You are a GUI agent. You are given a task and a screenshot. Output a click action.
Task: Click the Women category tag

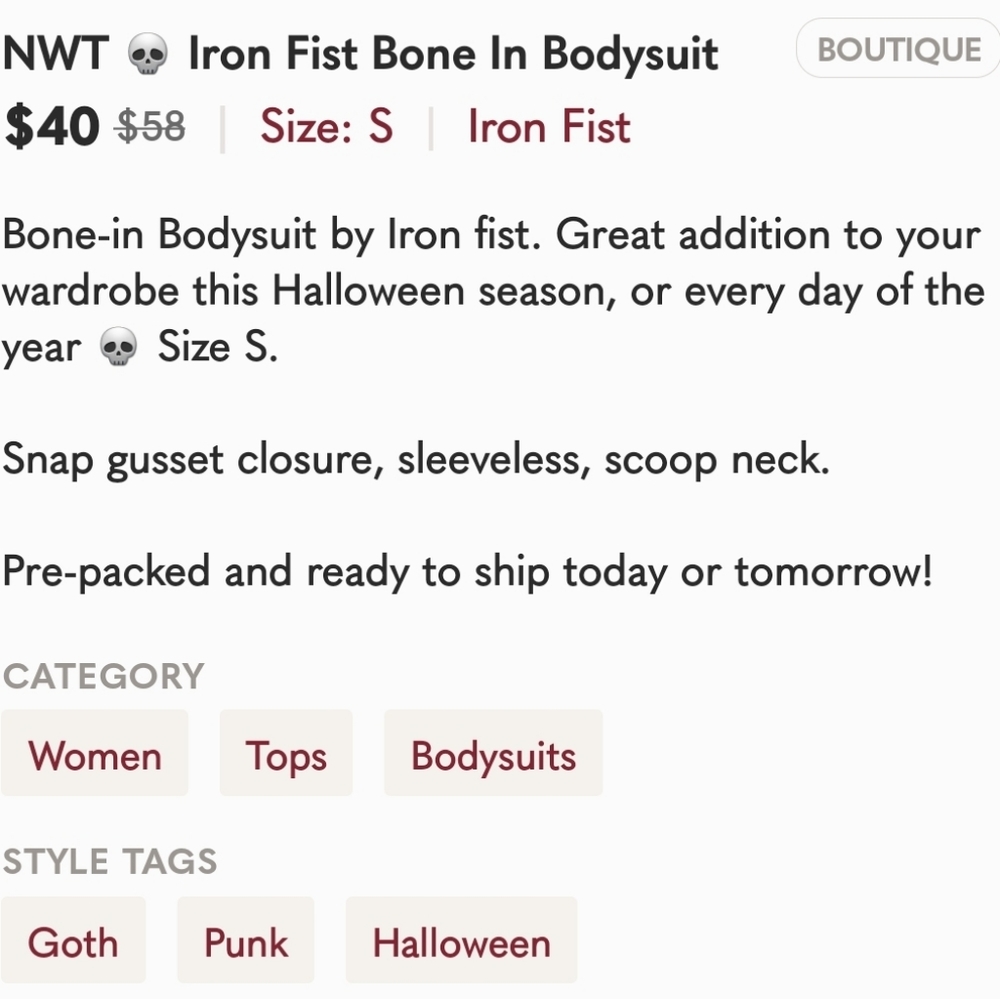point(94,754)
